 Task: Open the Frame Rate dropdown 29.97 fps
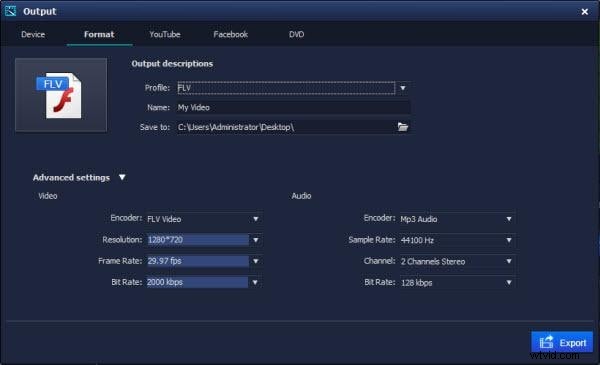point(204,261)
